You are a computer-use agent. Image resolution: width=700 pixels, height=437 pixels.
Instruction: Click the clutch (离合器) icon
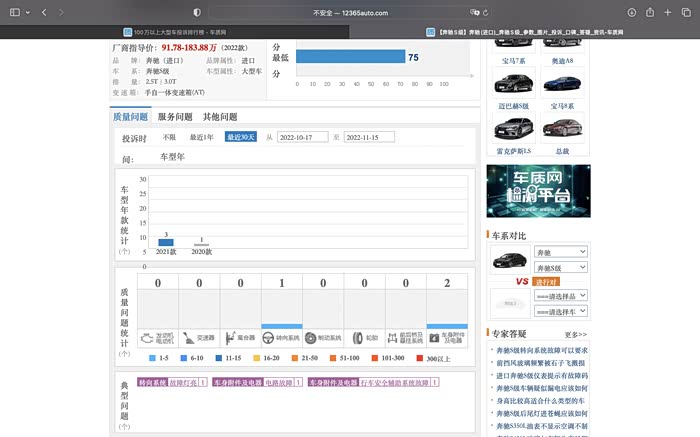click(x=229, y=337)
